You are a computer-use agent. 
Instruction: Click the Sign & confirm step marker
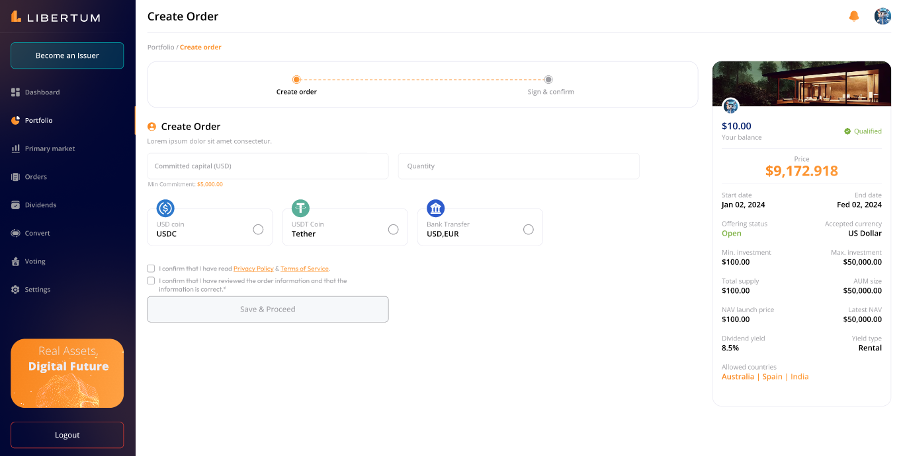[x=548, y=79]
